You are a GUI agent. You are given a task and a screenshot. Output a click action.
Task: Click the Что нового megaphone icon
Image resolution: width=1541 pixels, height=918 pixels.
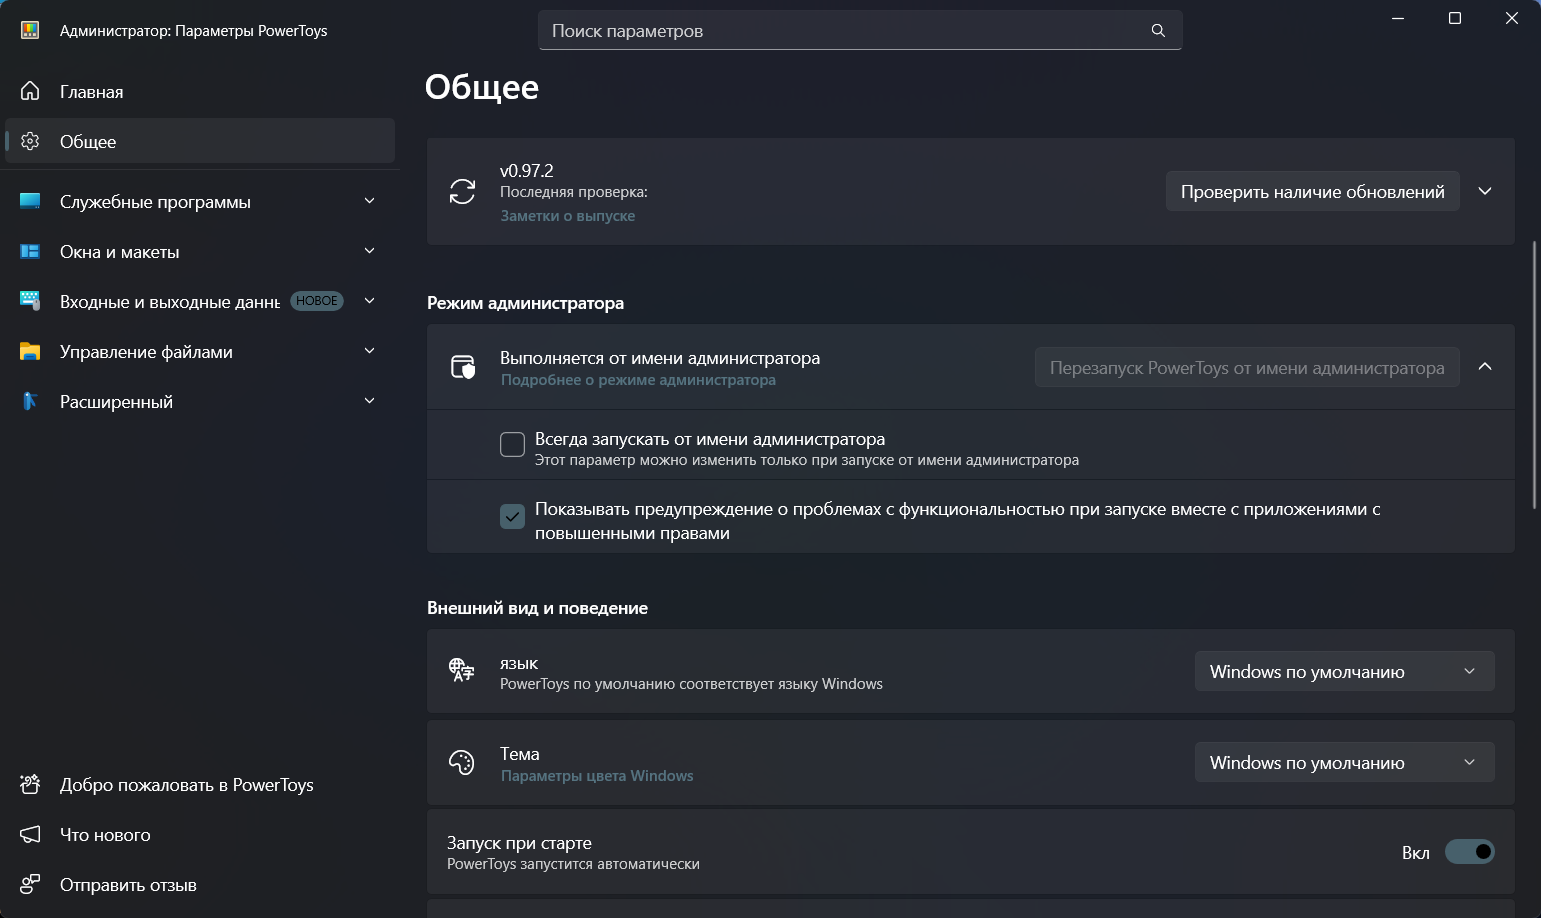point(30,834)
